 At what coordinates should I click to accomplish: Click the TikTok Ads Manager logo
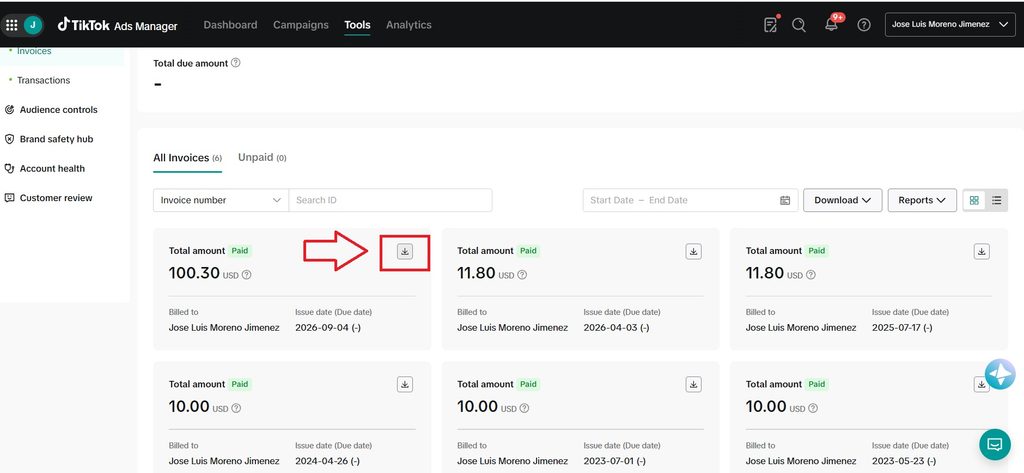click(118, 25)
